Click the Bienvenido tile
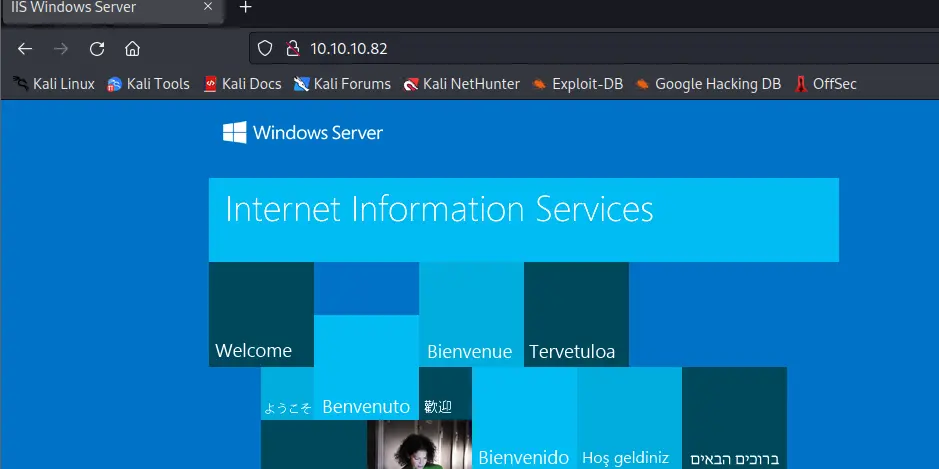 coord(525,418)
